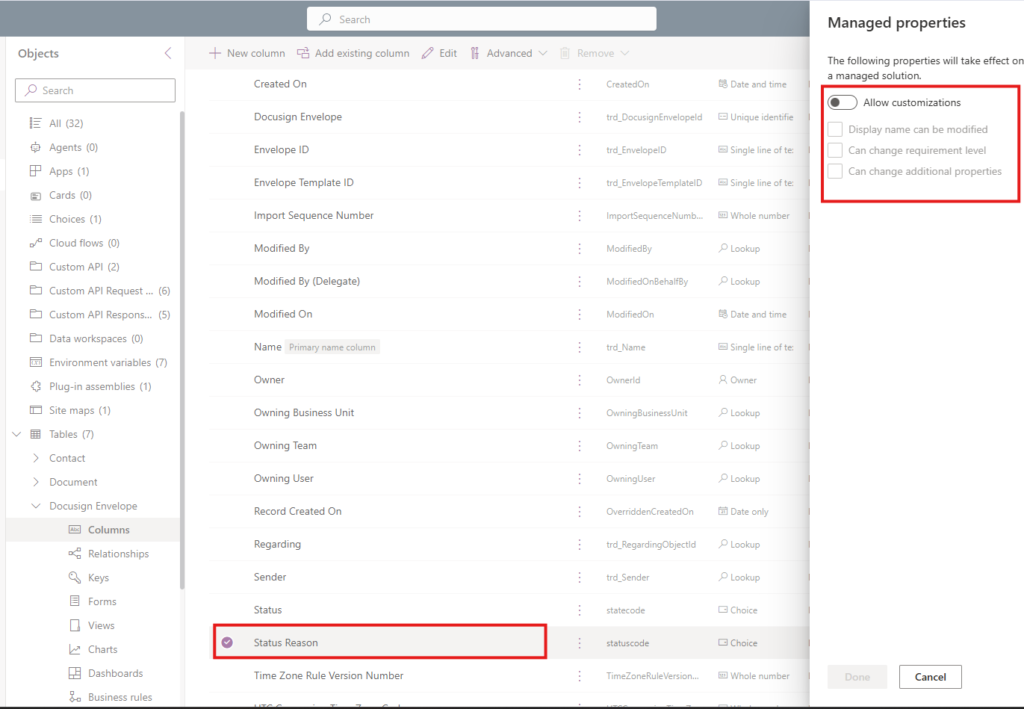The height and width of the screenshot is (709, 1024).
Task: Expand the Contact table node
Action: pos(36,458)
